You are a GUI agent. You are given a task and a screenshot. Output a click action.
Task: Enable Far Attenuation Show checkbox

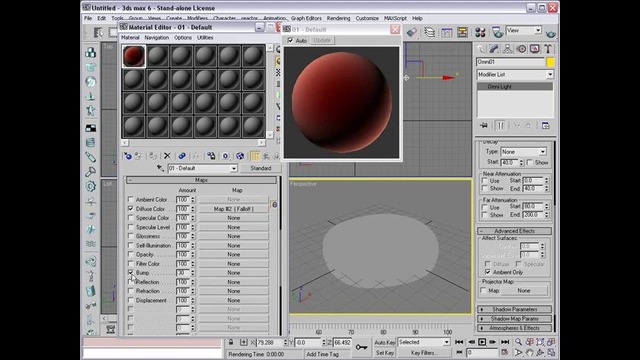[484, 215]
